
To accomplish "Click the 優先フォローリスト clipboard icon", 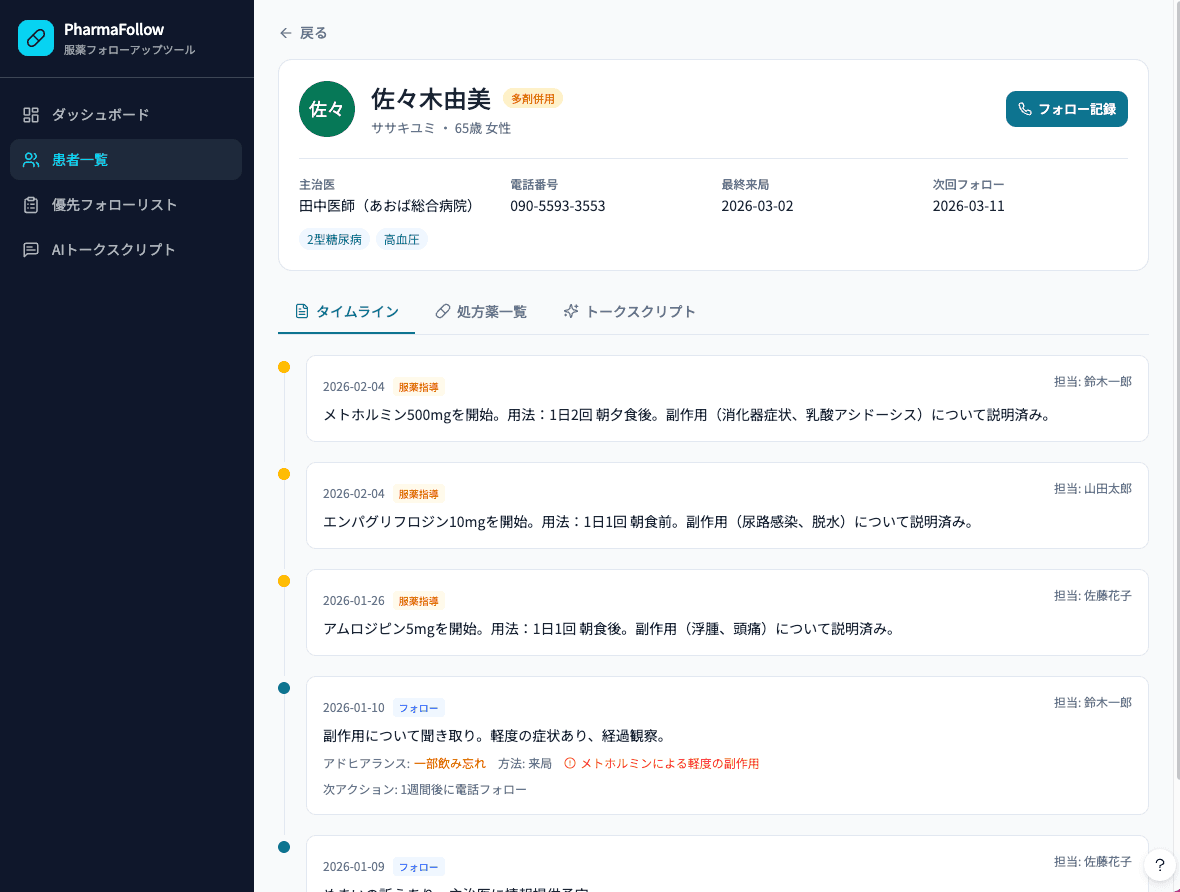I will point(31,205).
